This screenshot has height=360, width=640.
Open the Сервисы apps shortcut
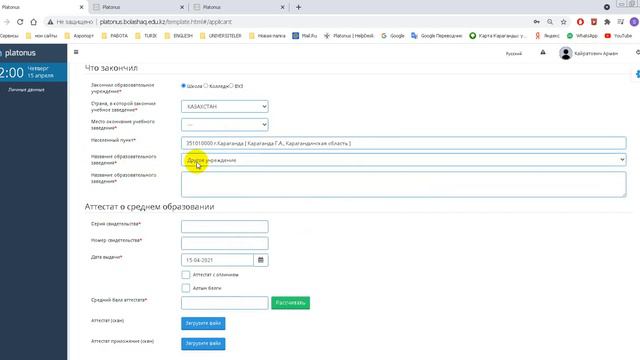pyautogui.click(x=9, y=36)
